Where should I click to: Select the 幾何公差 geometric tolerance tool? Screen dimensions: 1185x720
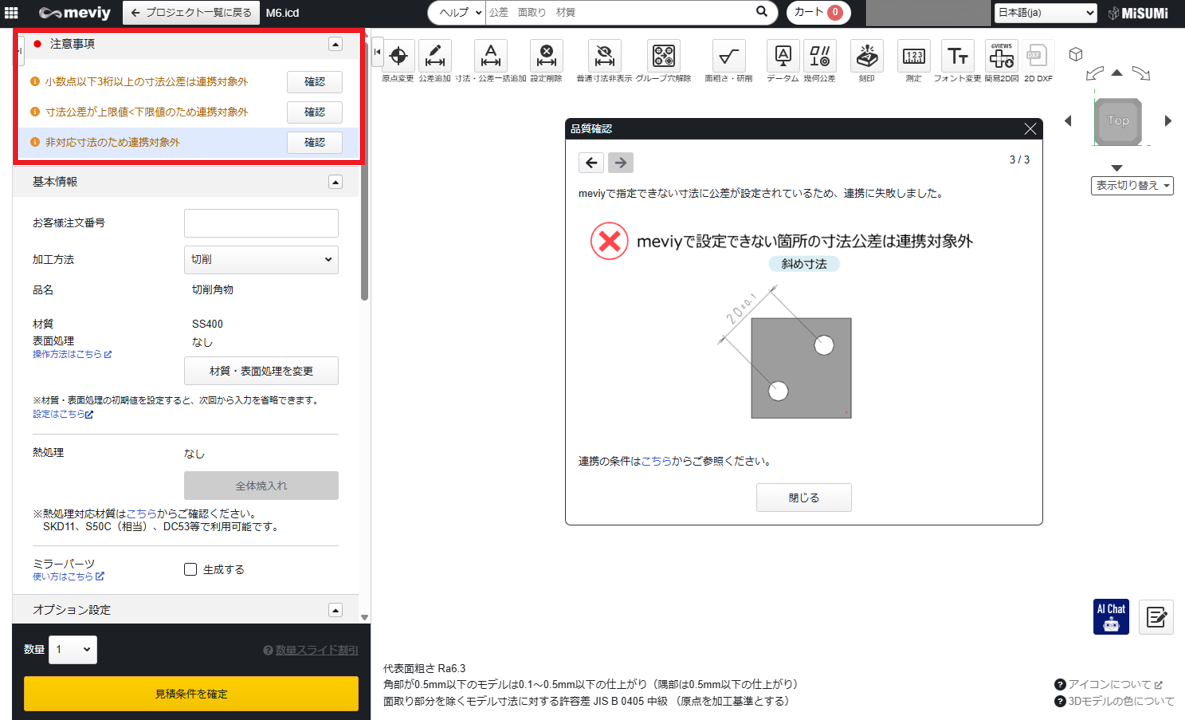coord(820,57)
